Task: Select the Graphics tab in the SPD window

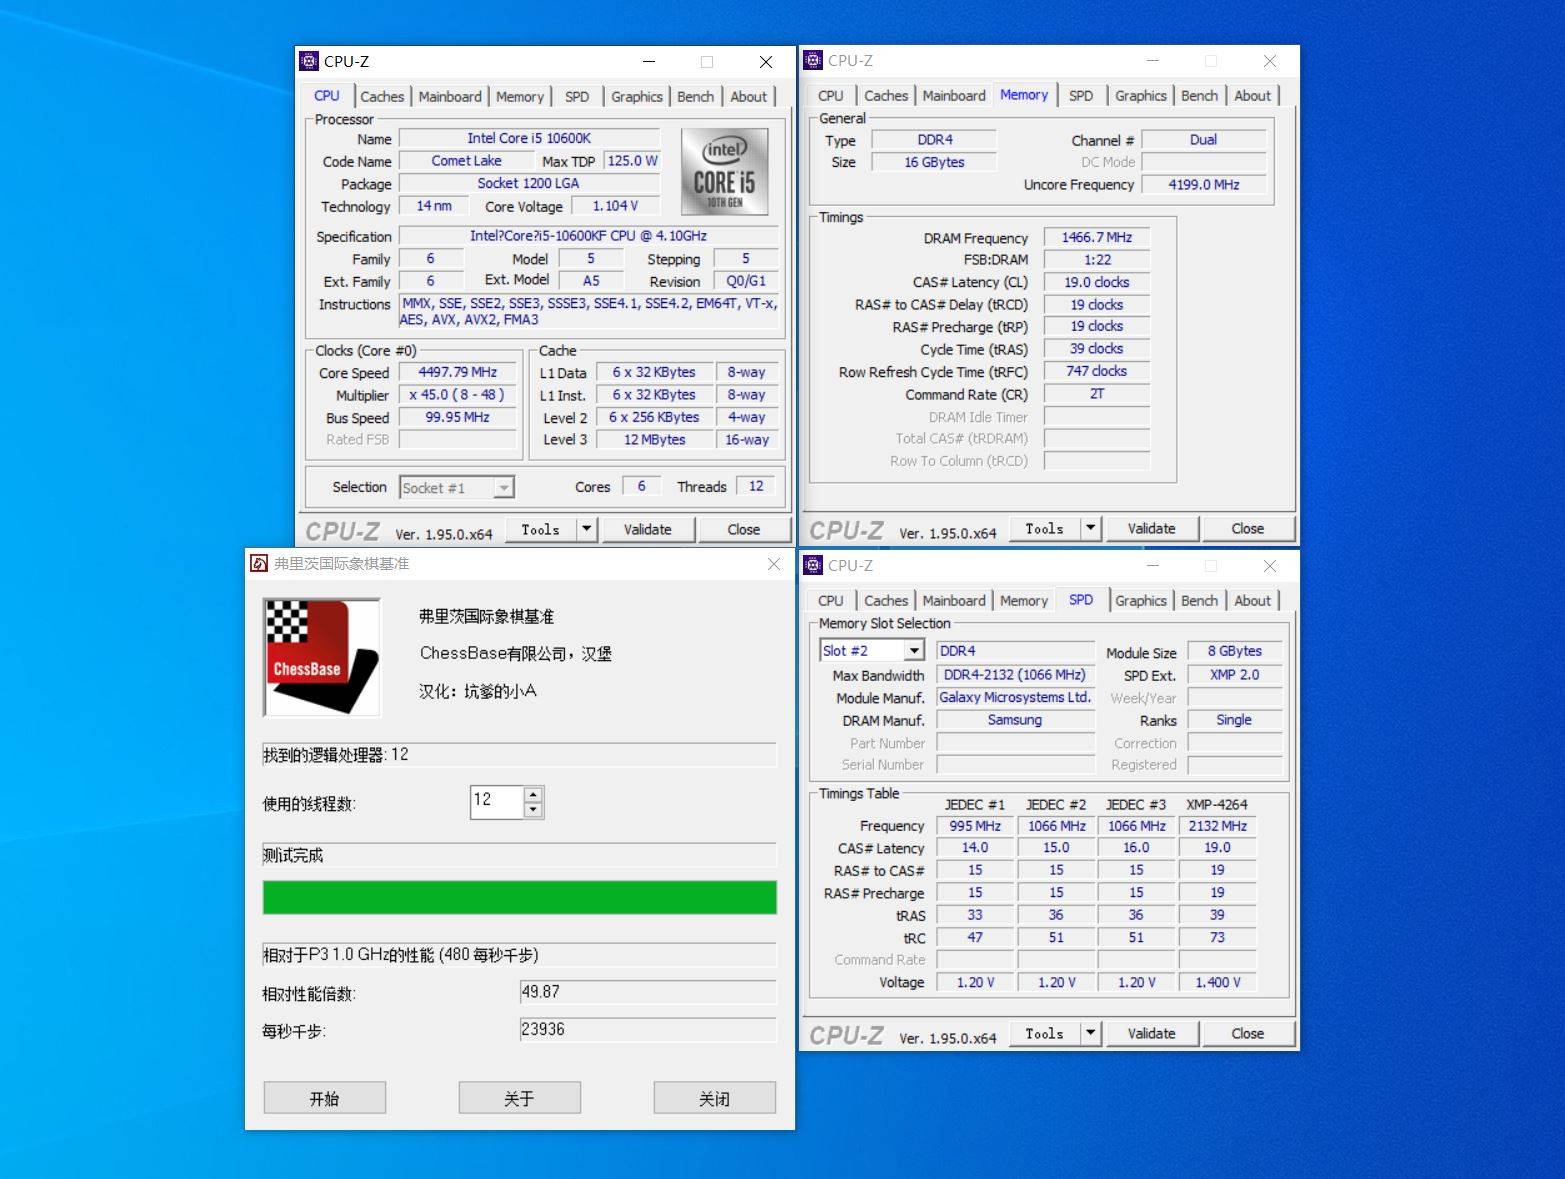Action: point(1141,601)
